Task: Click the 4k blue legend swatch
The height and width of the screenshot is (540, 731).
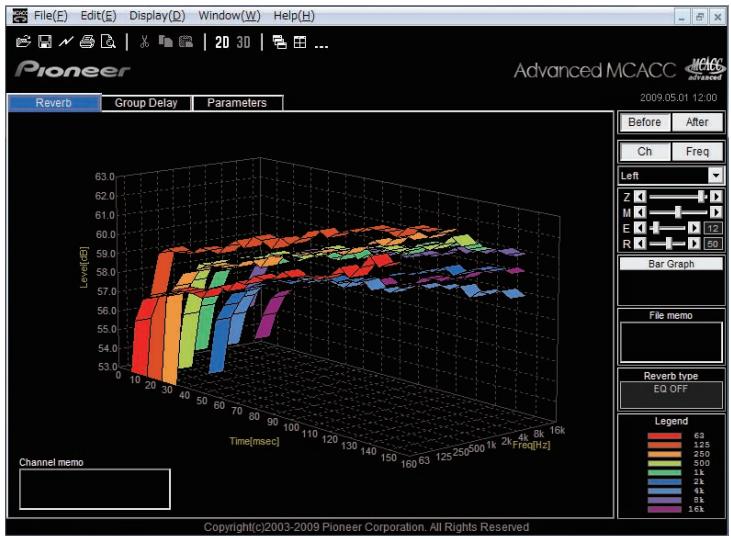Action: pyautogui.click(x=664, y=491)
